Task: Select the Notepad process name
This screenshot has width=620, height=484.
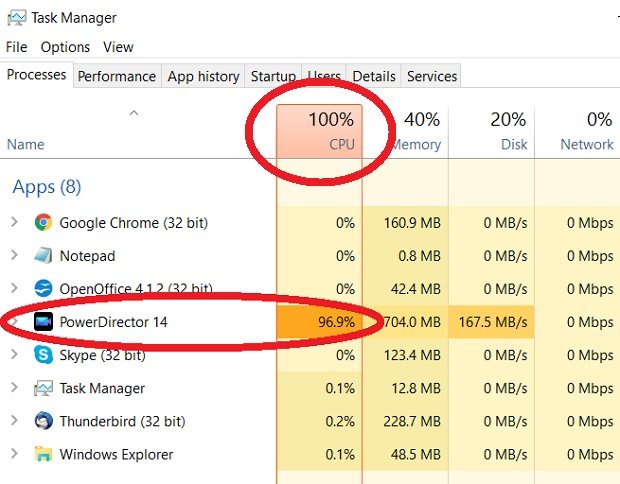Action: point(87,256)
